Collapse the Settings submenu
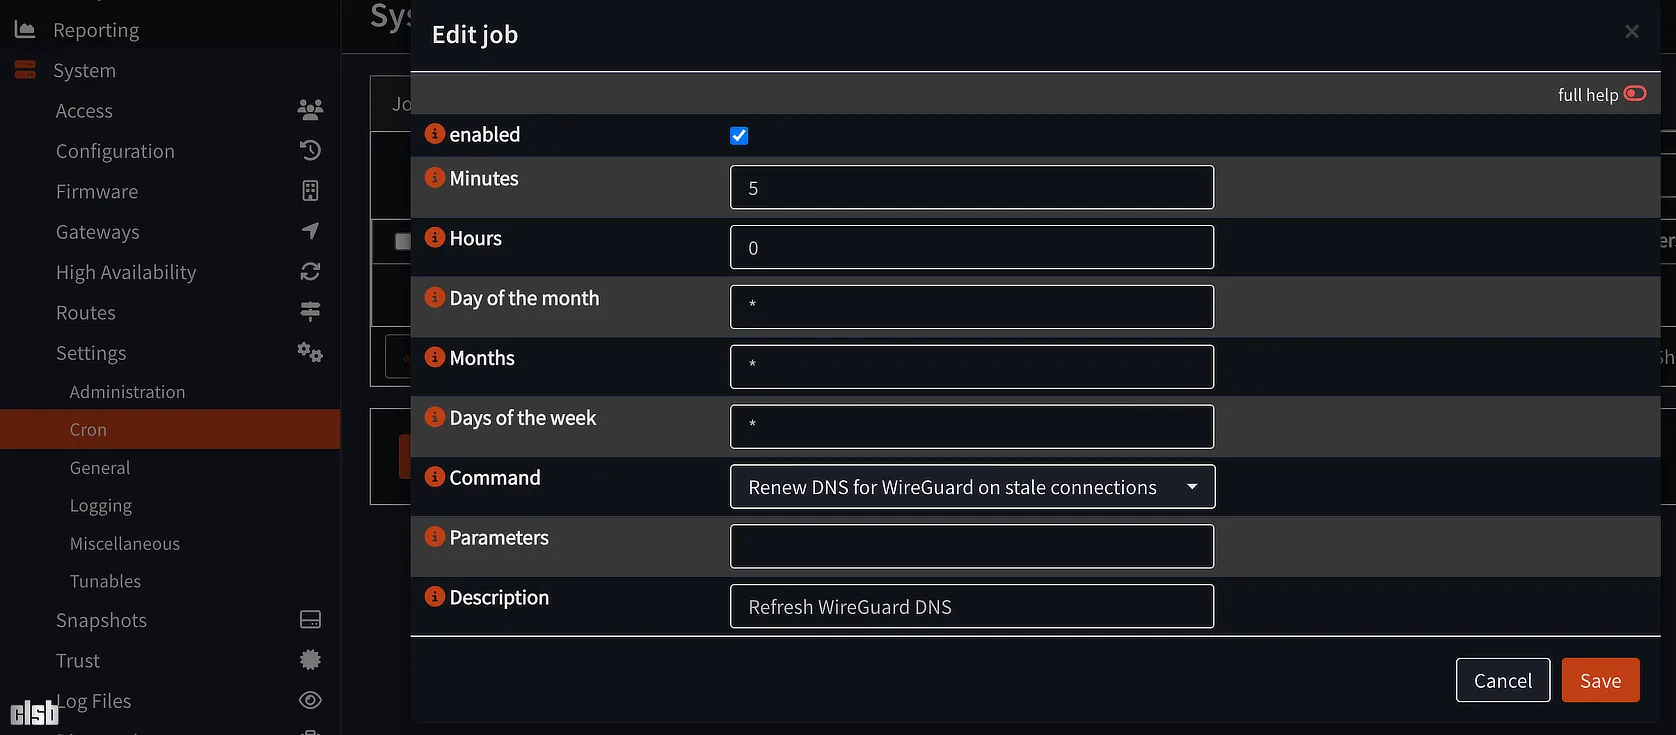The height and width of the screenshot is (735, 1676). click(x=91, y=353)
